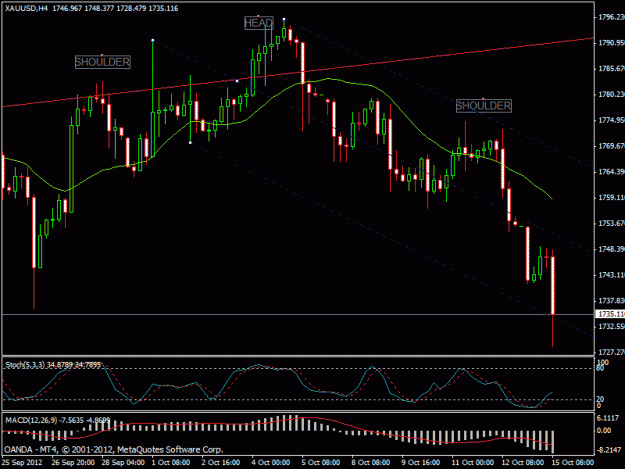Click the 5 Oct 08:00 time label
Image resolution: width=625 pixels, height=469 pixels.
click(320, 462)
